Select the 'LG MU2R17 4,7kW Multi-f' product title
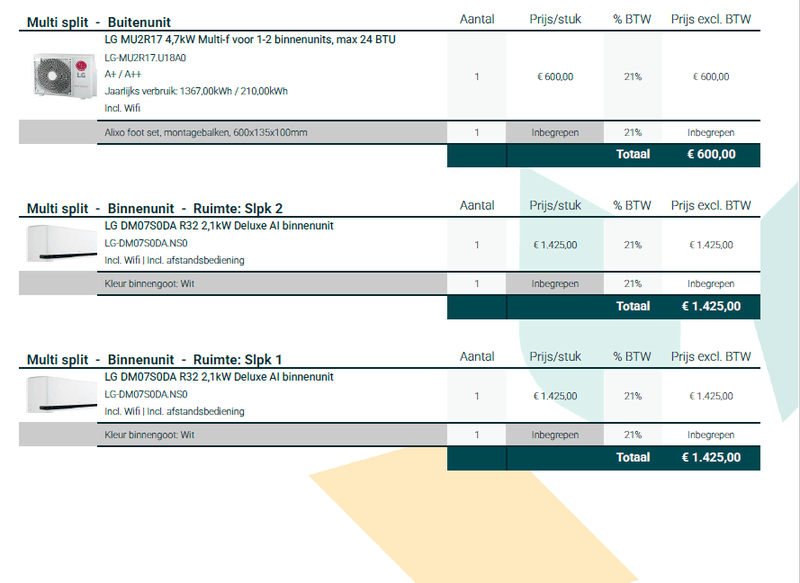 (x=250, y=40)
